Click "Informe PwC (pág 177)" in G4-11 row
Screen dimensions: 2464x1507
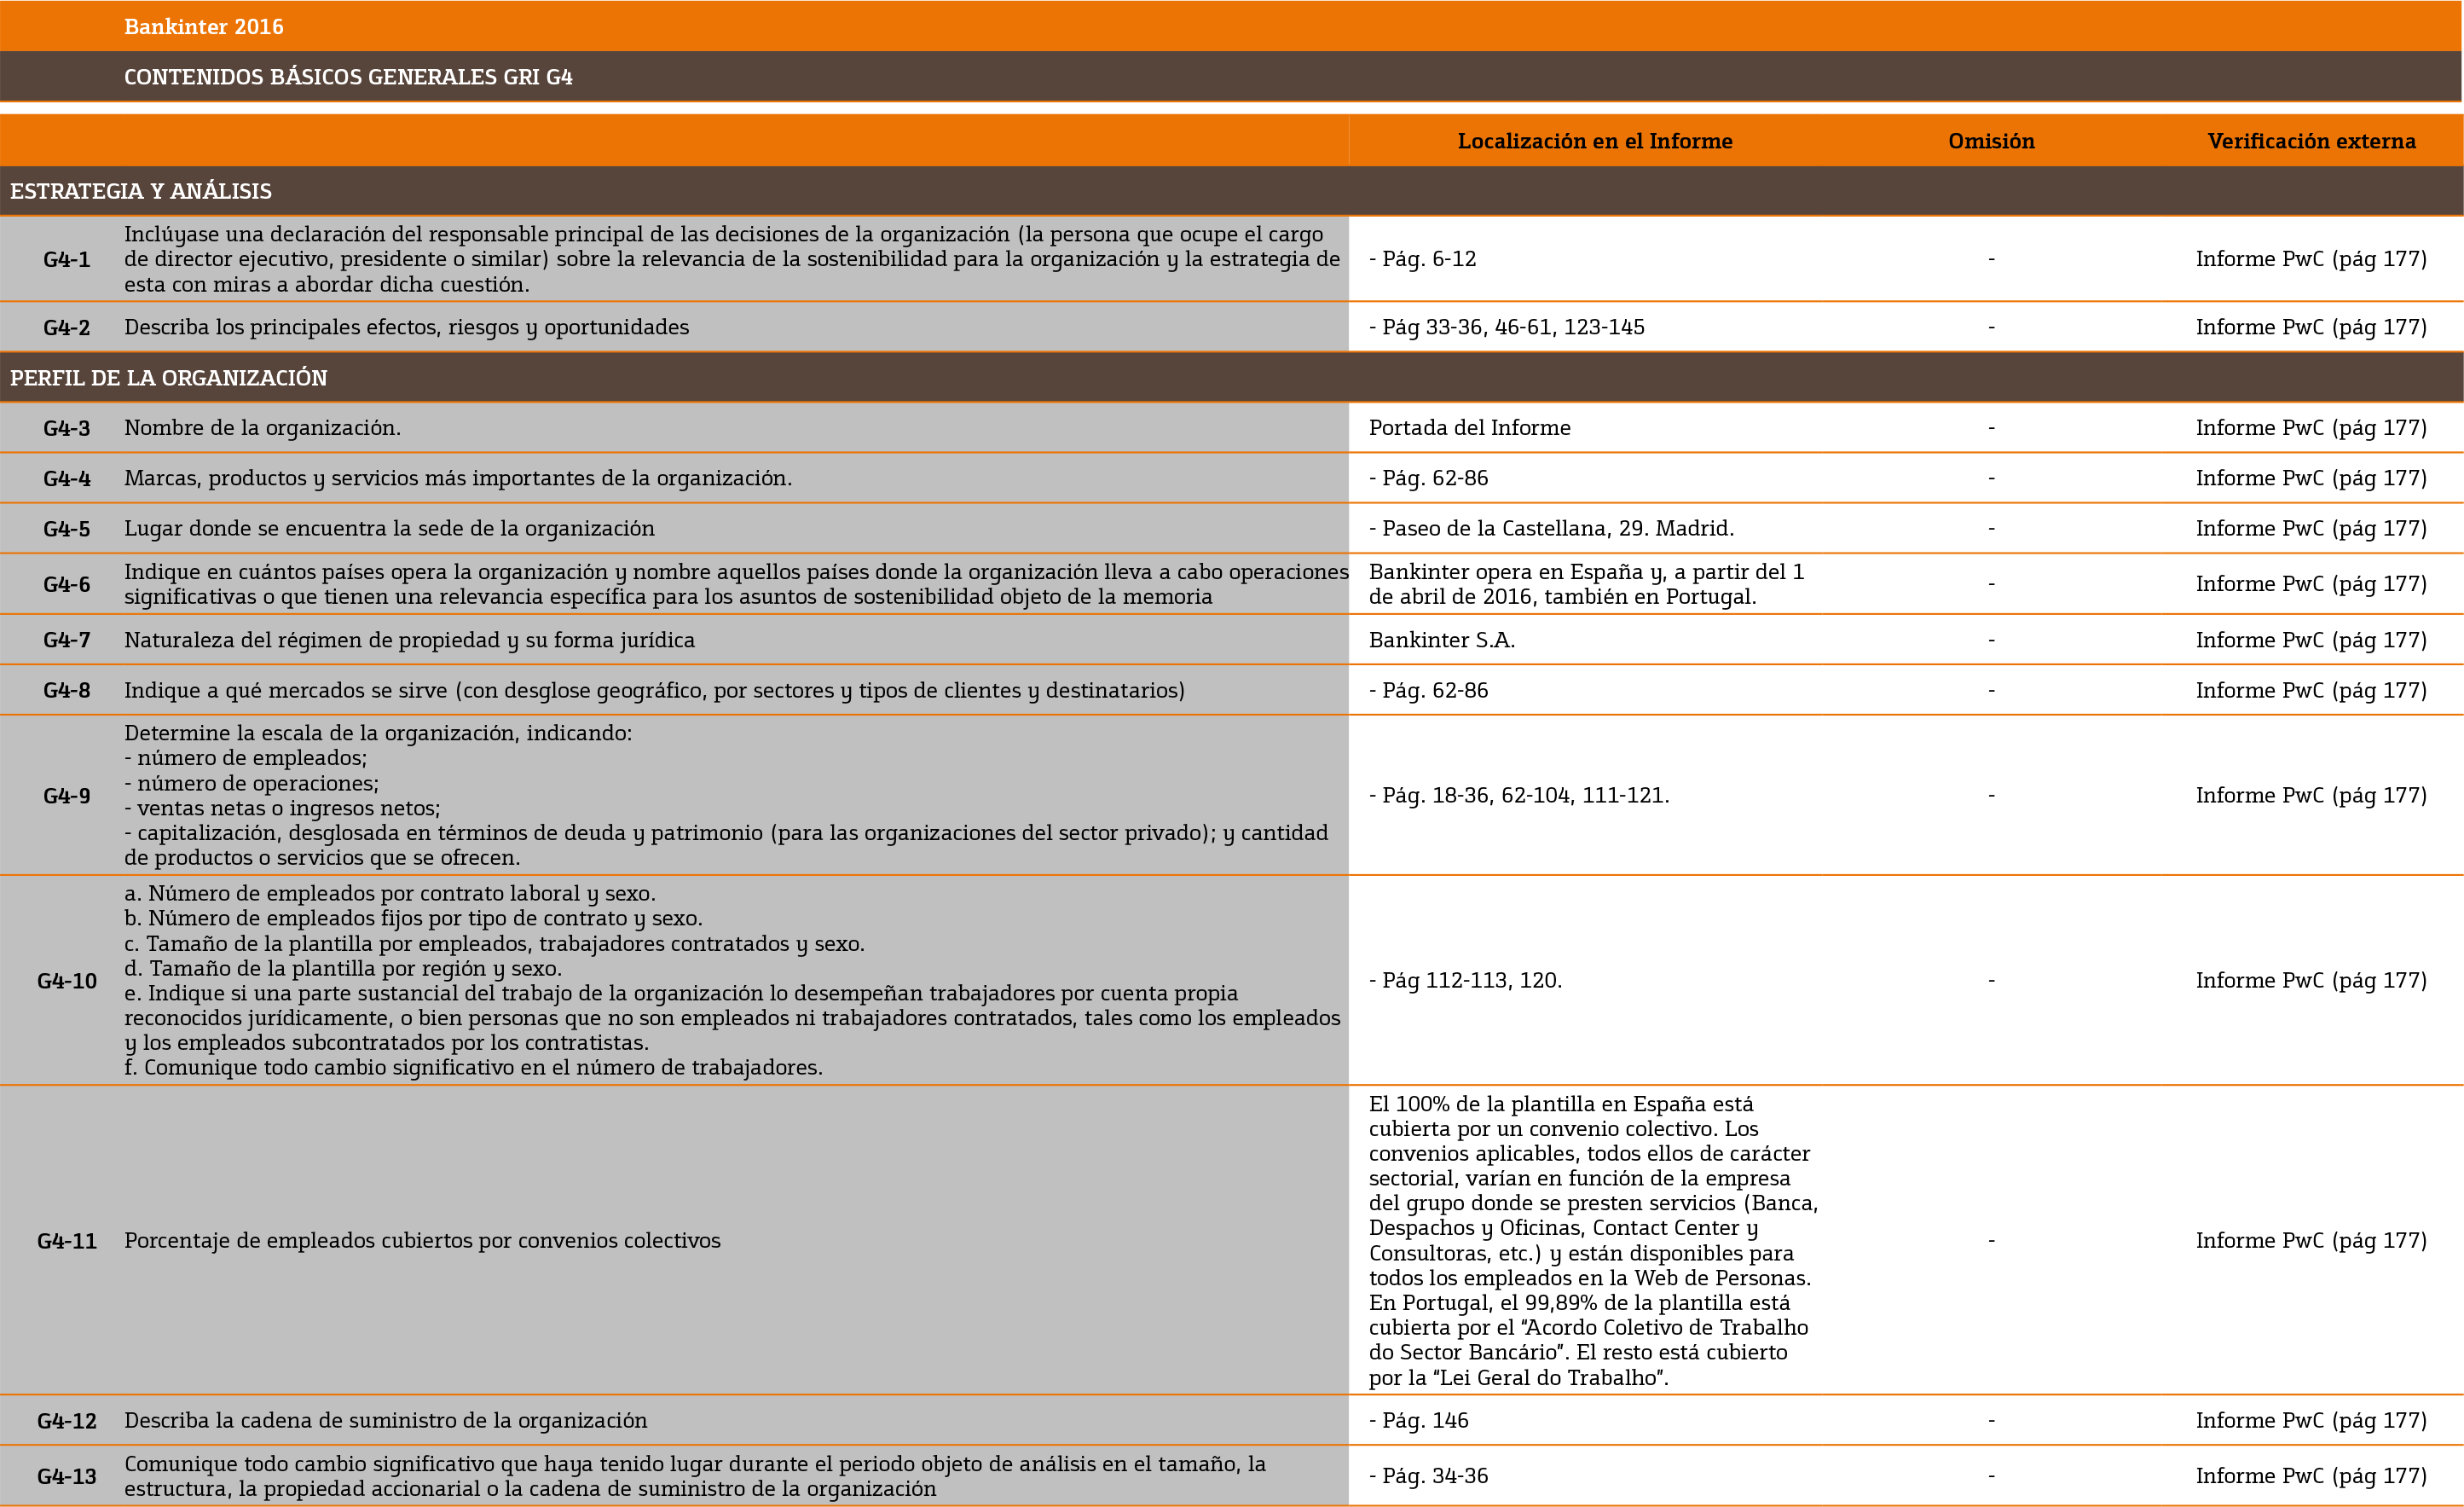tap(2311, 1240)
